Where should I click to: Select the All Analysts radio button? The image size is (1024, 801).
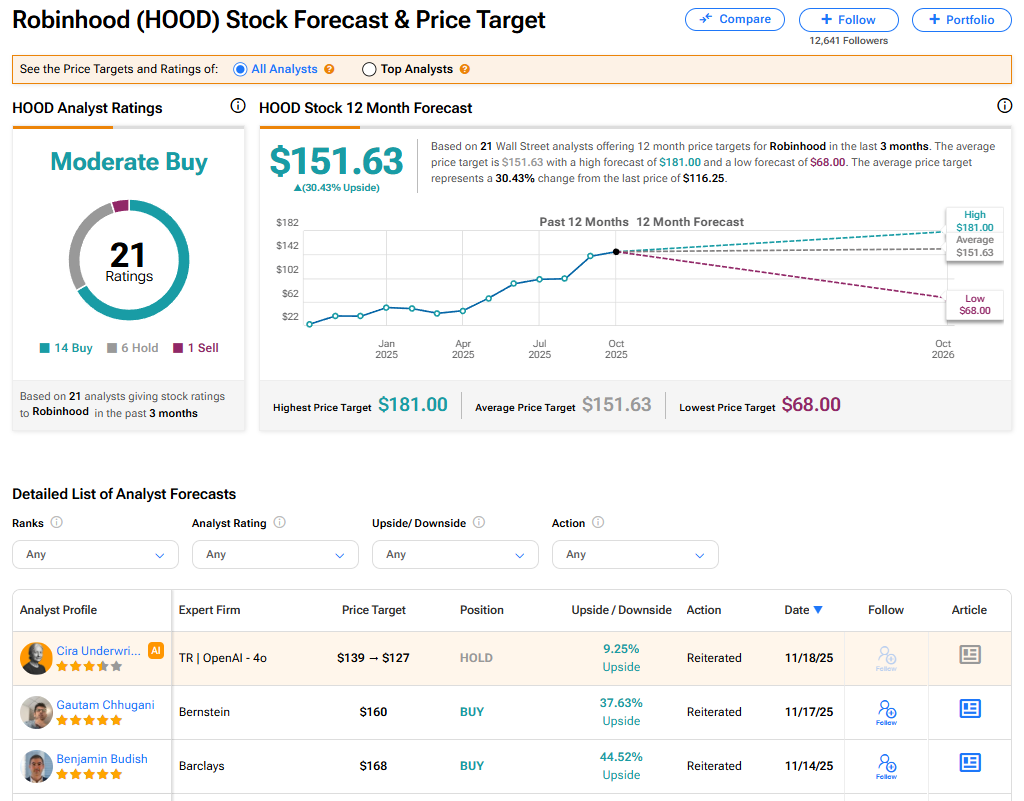[240, 70]
